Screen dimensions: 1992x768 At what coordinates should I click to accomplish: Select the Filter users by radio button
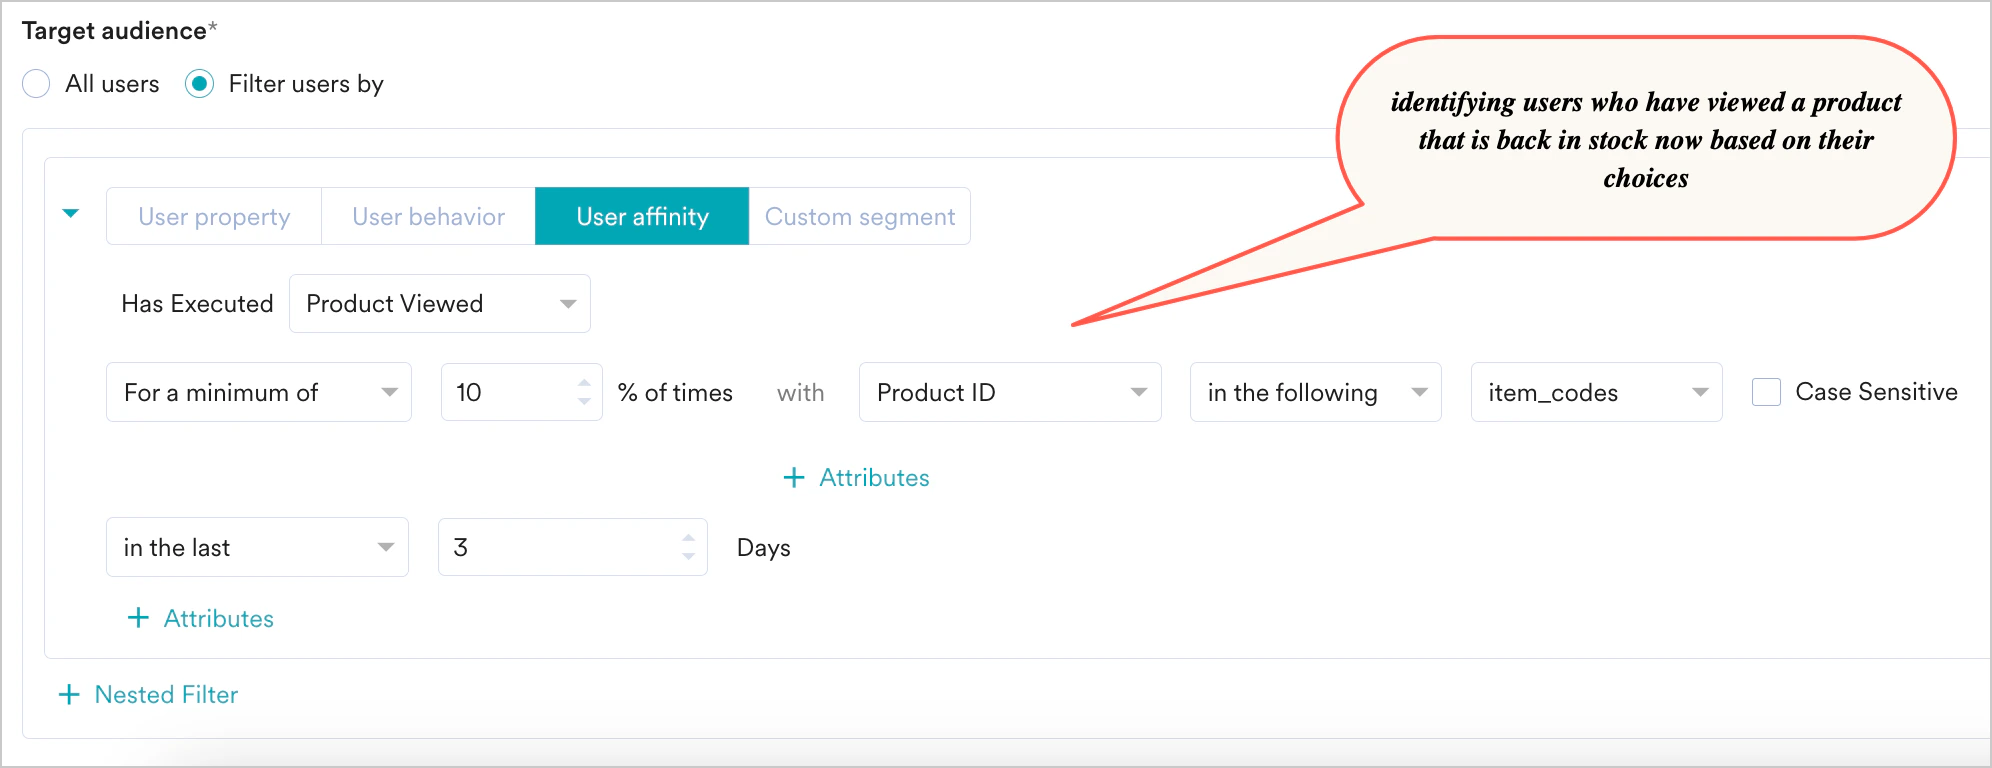click(x=199, y=84)
